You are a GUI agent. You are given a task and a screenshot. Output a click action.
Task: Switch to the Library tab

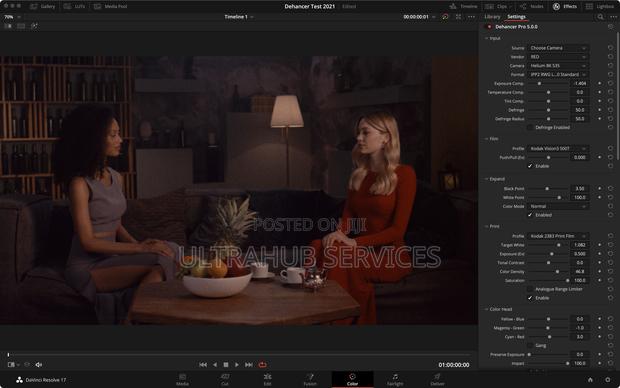(x=492, y=17)
